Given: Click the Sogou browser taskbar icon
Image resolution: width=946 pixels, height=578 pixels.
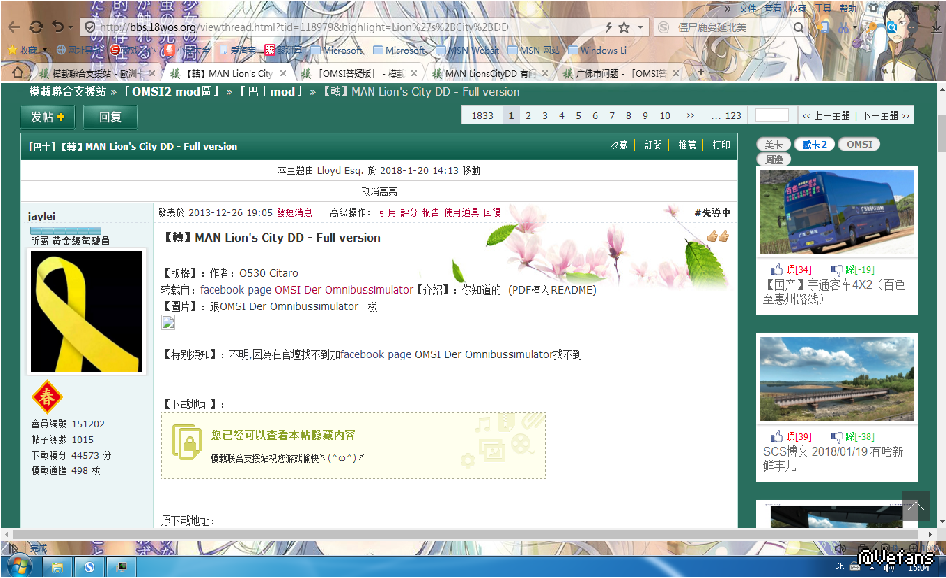Looking at the screenshot, I should click(89, 567).
